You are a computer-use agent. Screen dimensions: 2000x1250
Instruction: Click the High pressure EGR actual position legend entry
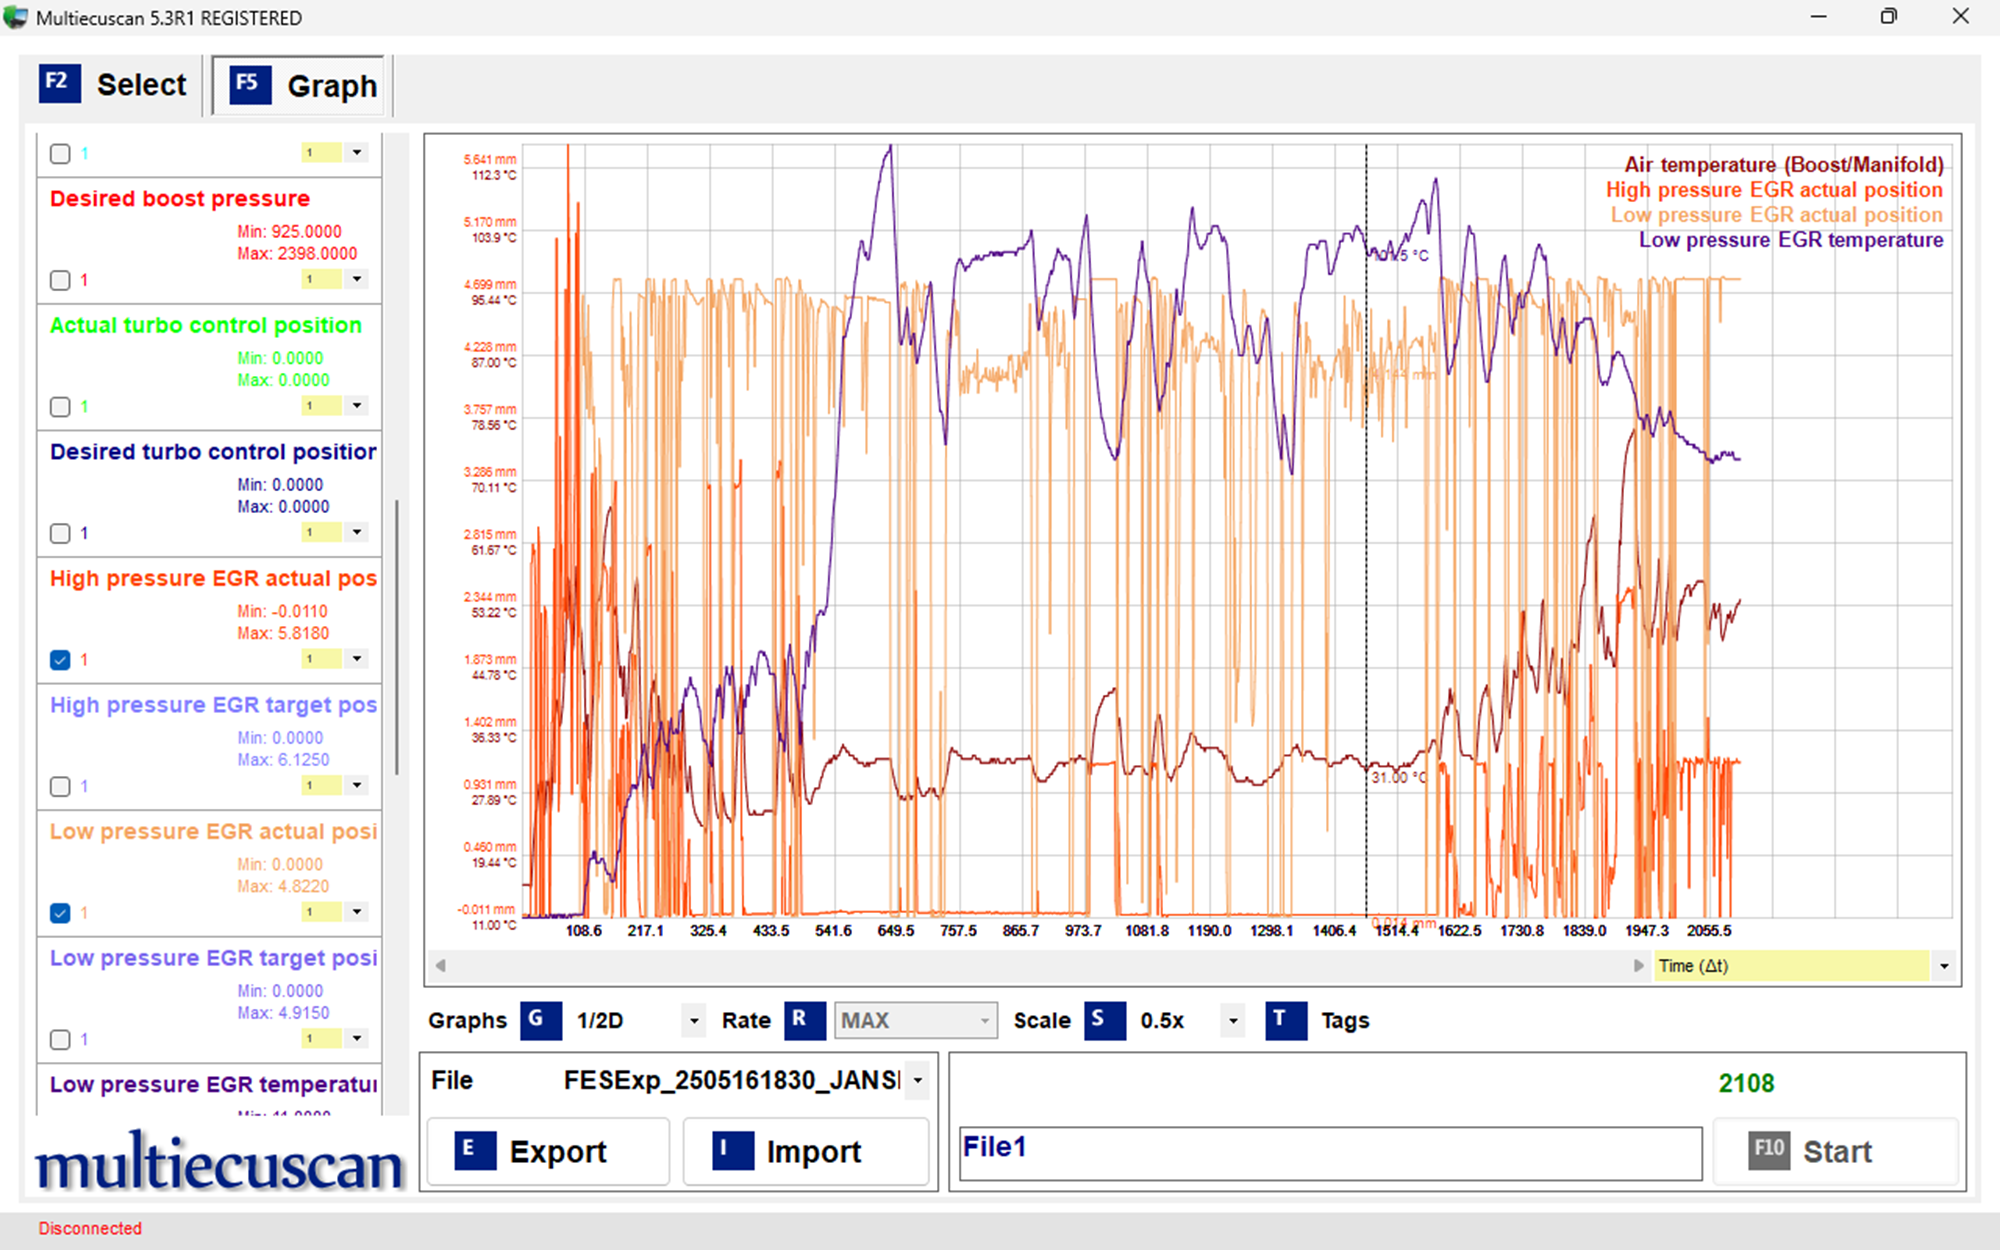1774,190
